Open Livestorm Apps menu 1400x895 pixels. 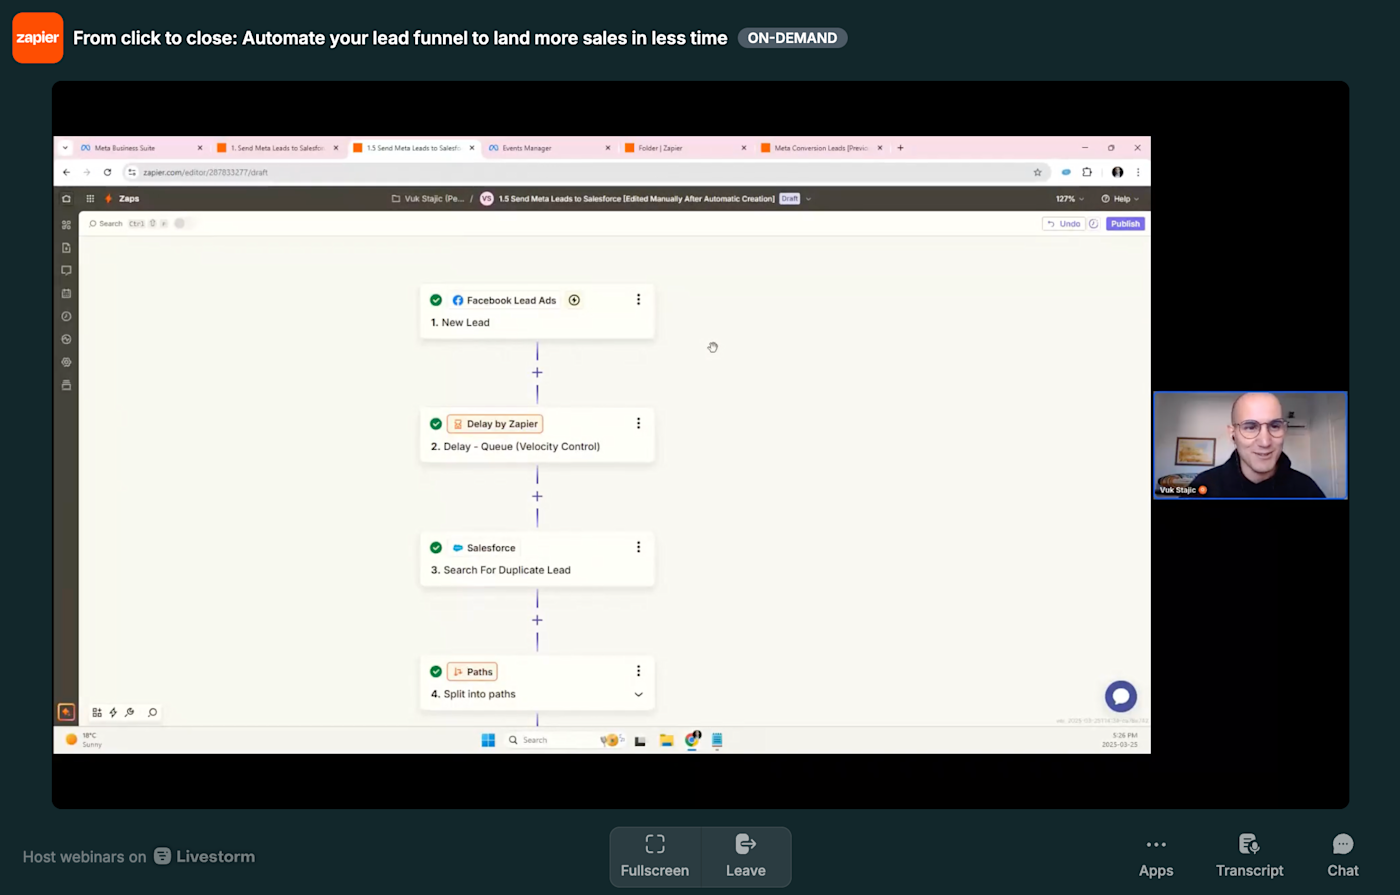pos(1156,857)
